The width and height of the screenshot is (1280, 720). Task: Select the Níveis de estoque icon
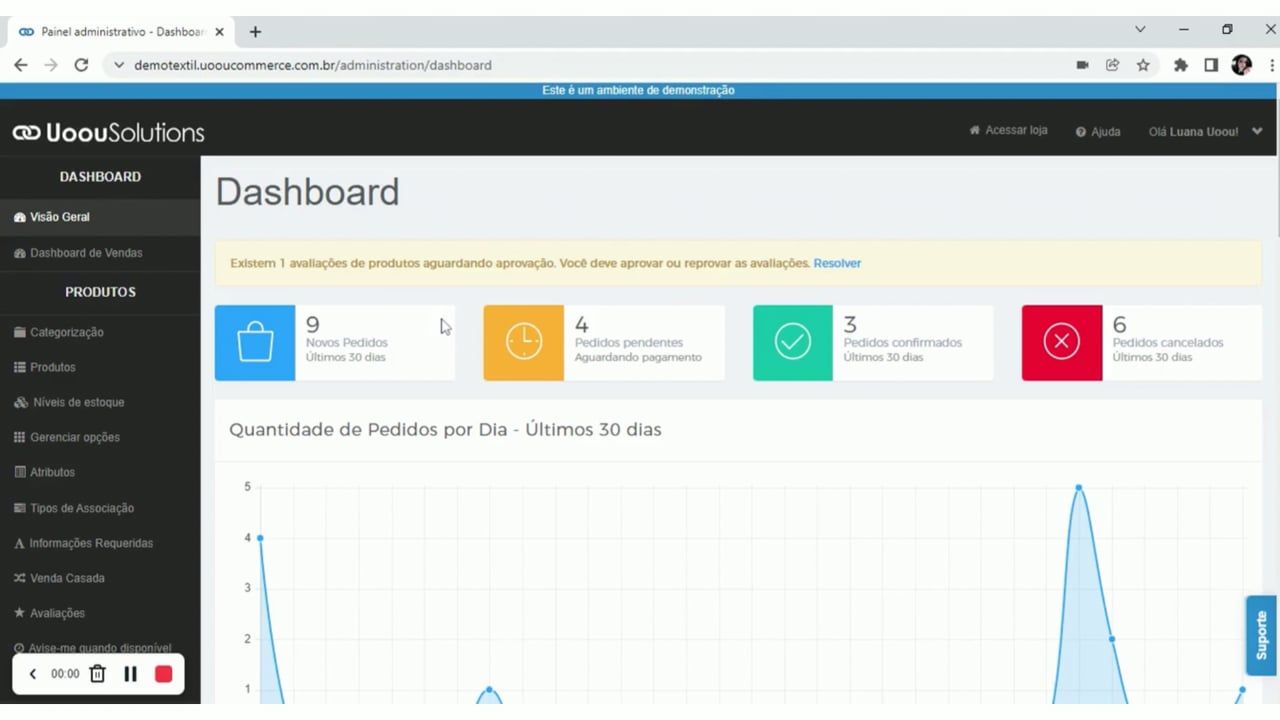coord(20,402)
